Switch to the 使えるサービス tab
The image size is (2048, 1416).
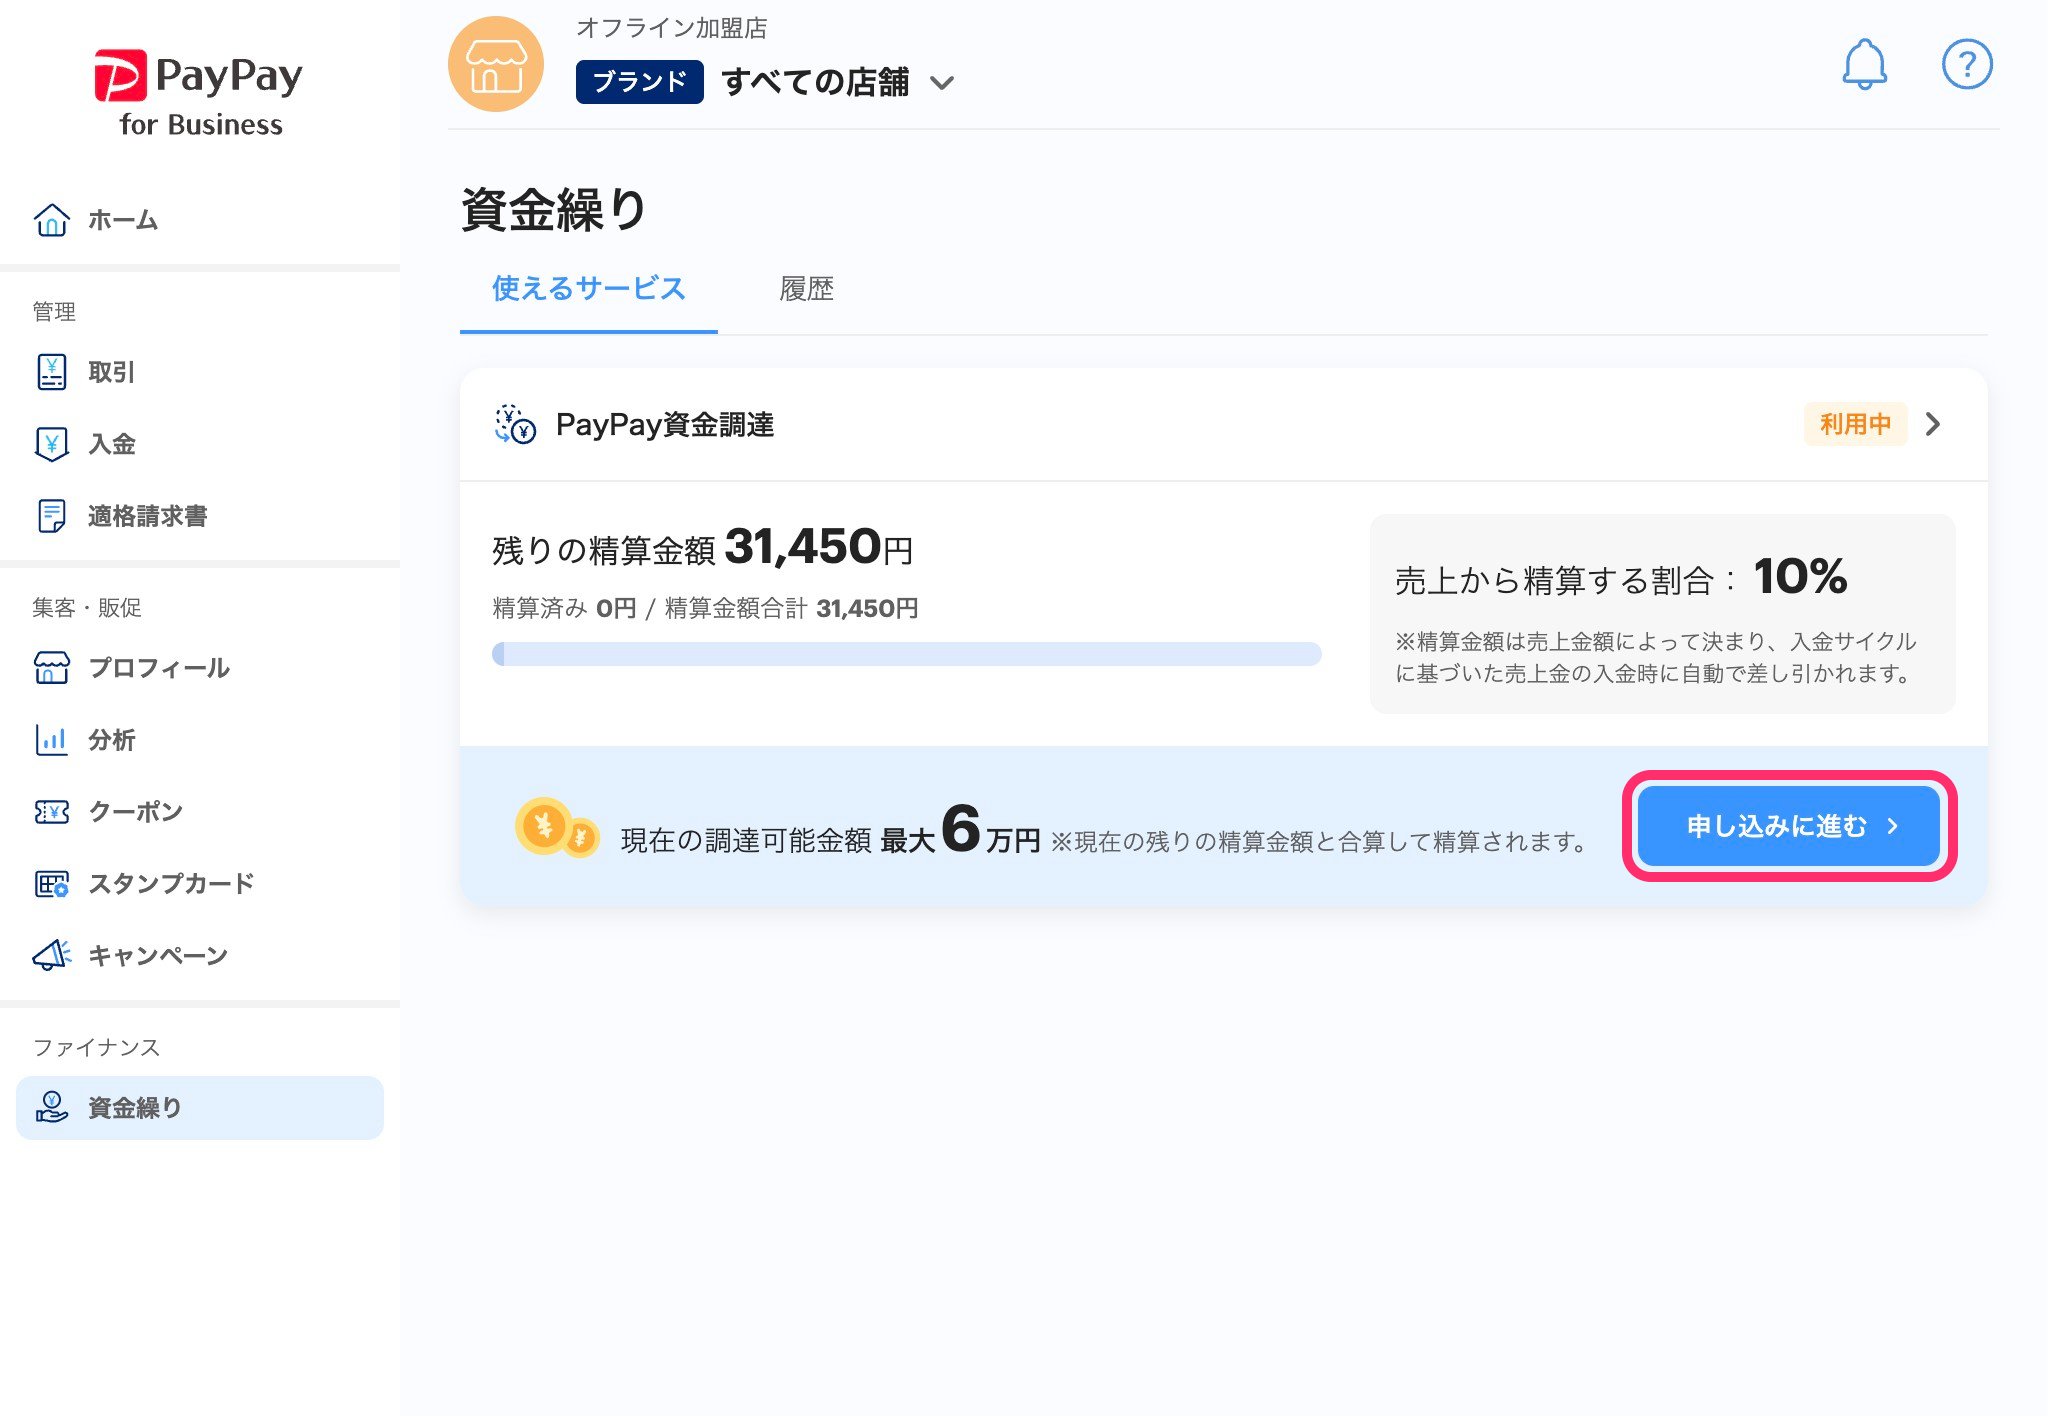coord(589,289)
